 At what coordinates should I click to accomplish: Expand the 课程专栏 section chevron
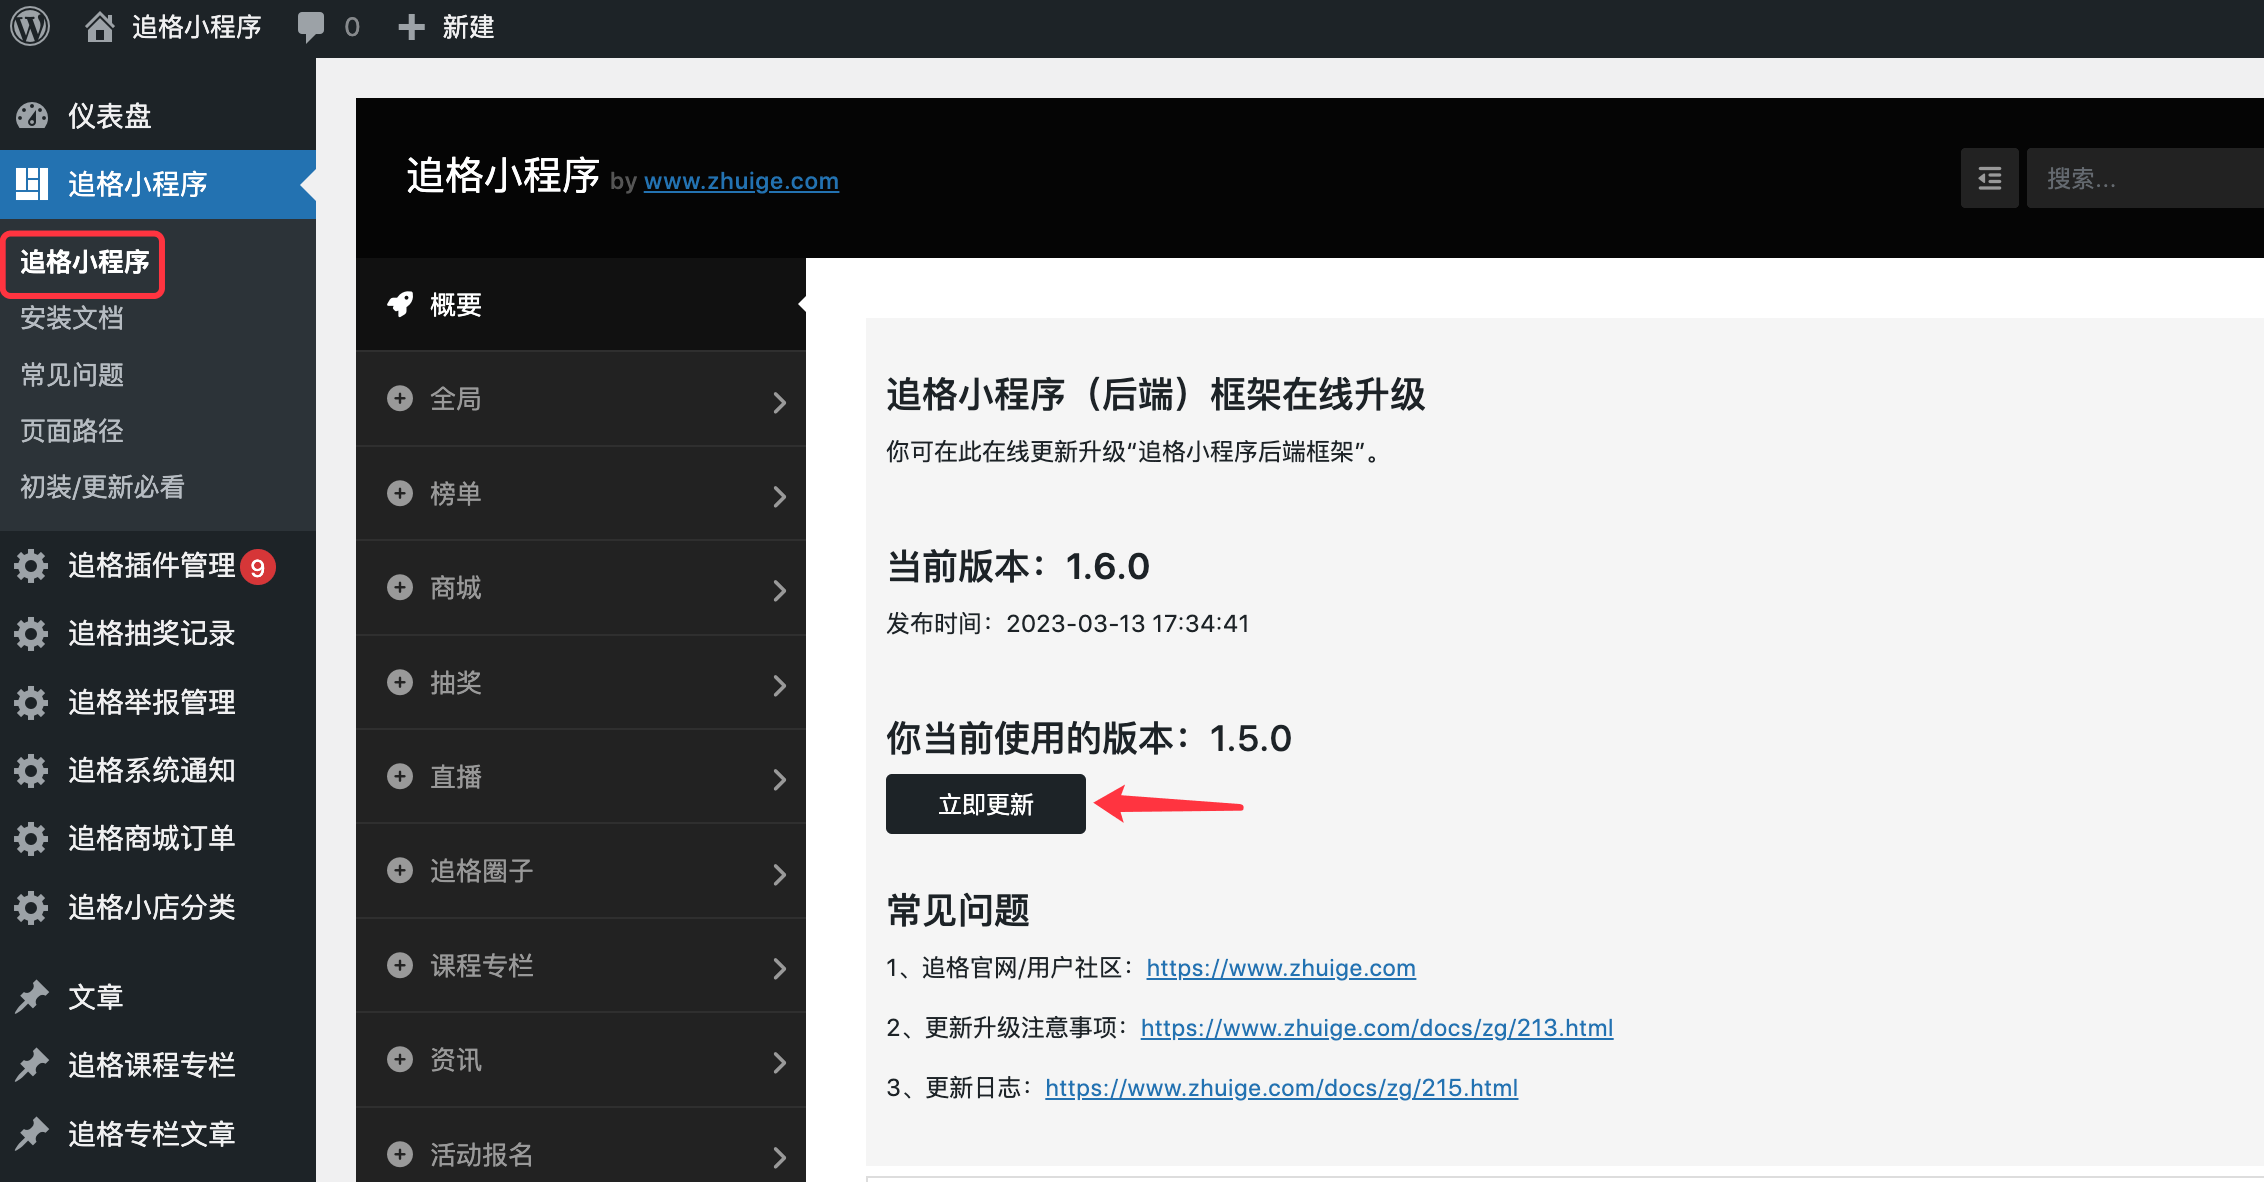tap(780, 968)
